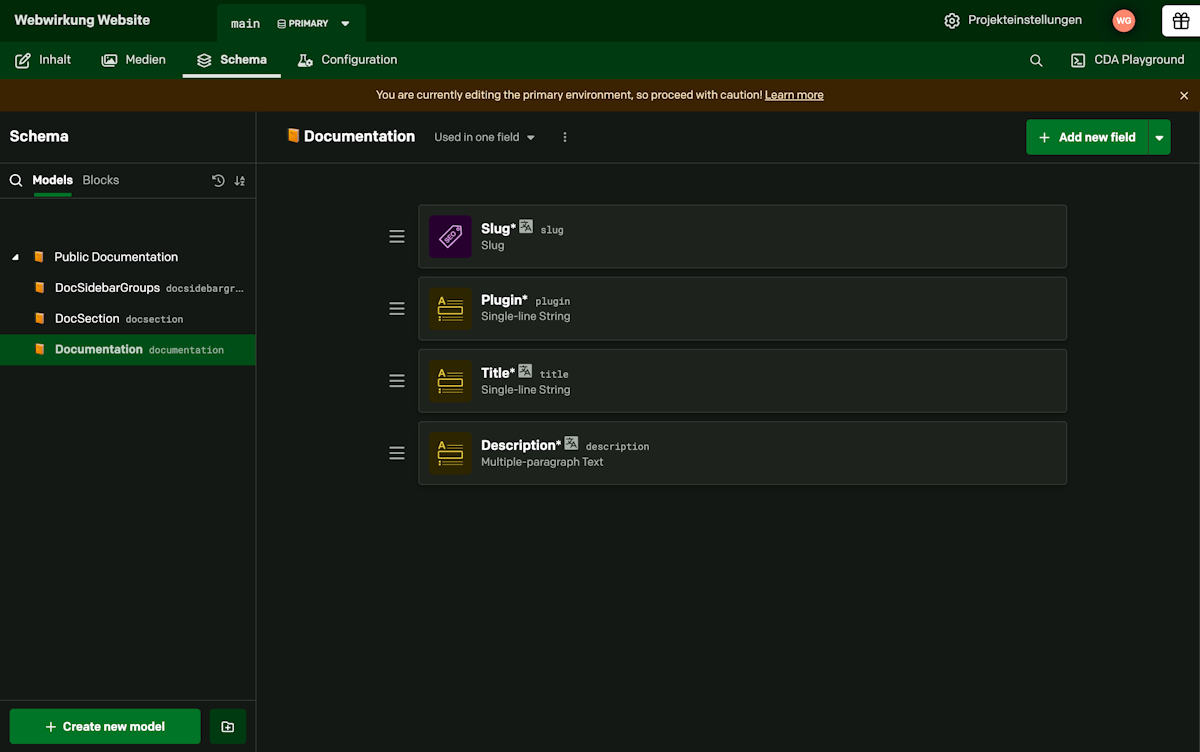
Task: Select the Models tab in sidebar
Action: pos(53,180)
